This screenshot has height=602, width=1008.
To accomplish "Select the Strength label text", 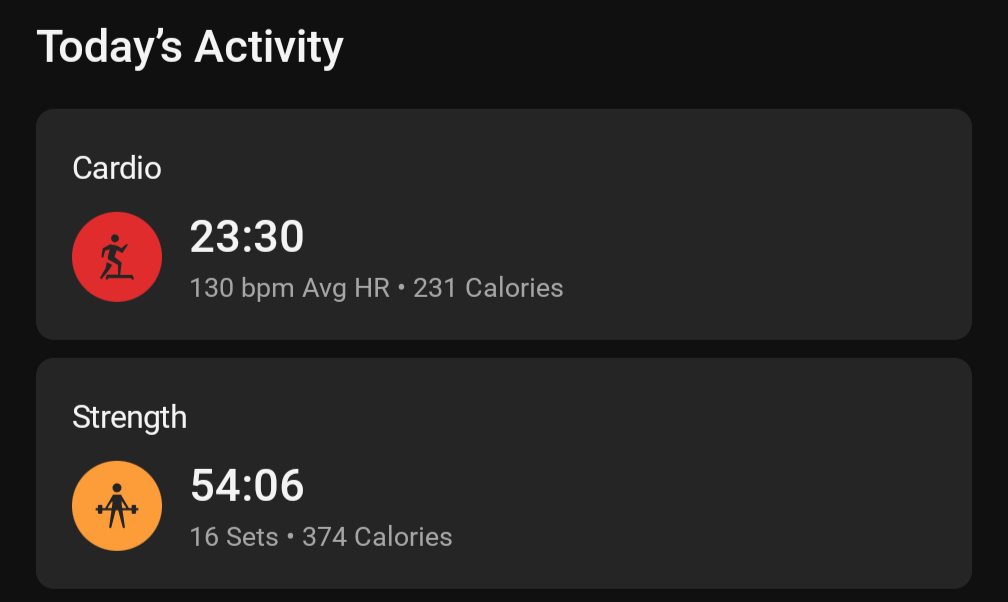I will tap(130, 418).
